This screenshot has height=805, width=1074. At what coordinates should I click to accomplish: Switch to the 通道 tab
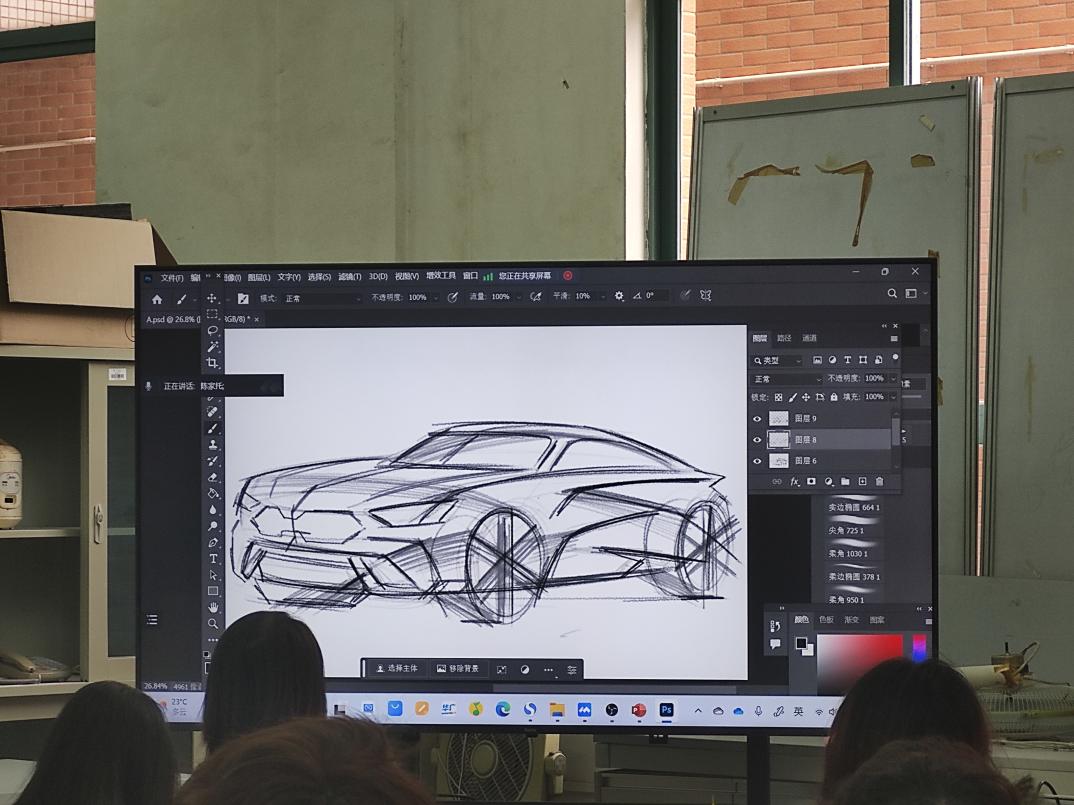809,338
